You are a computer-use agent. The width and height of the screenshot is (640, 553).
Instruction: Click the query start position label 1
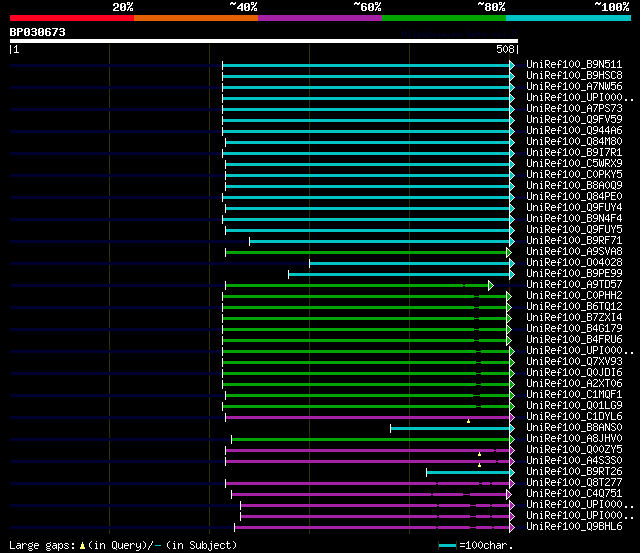[x=16, y=49]
